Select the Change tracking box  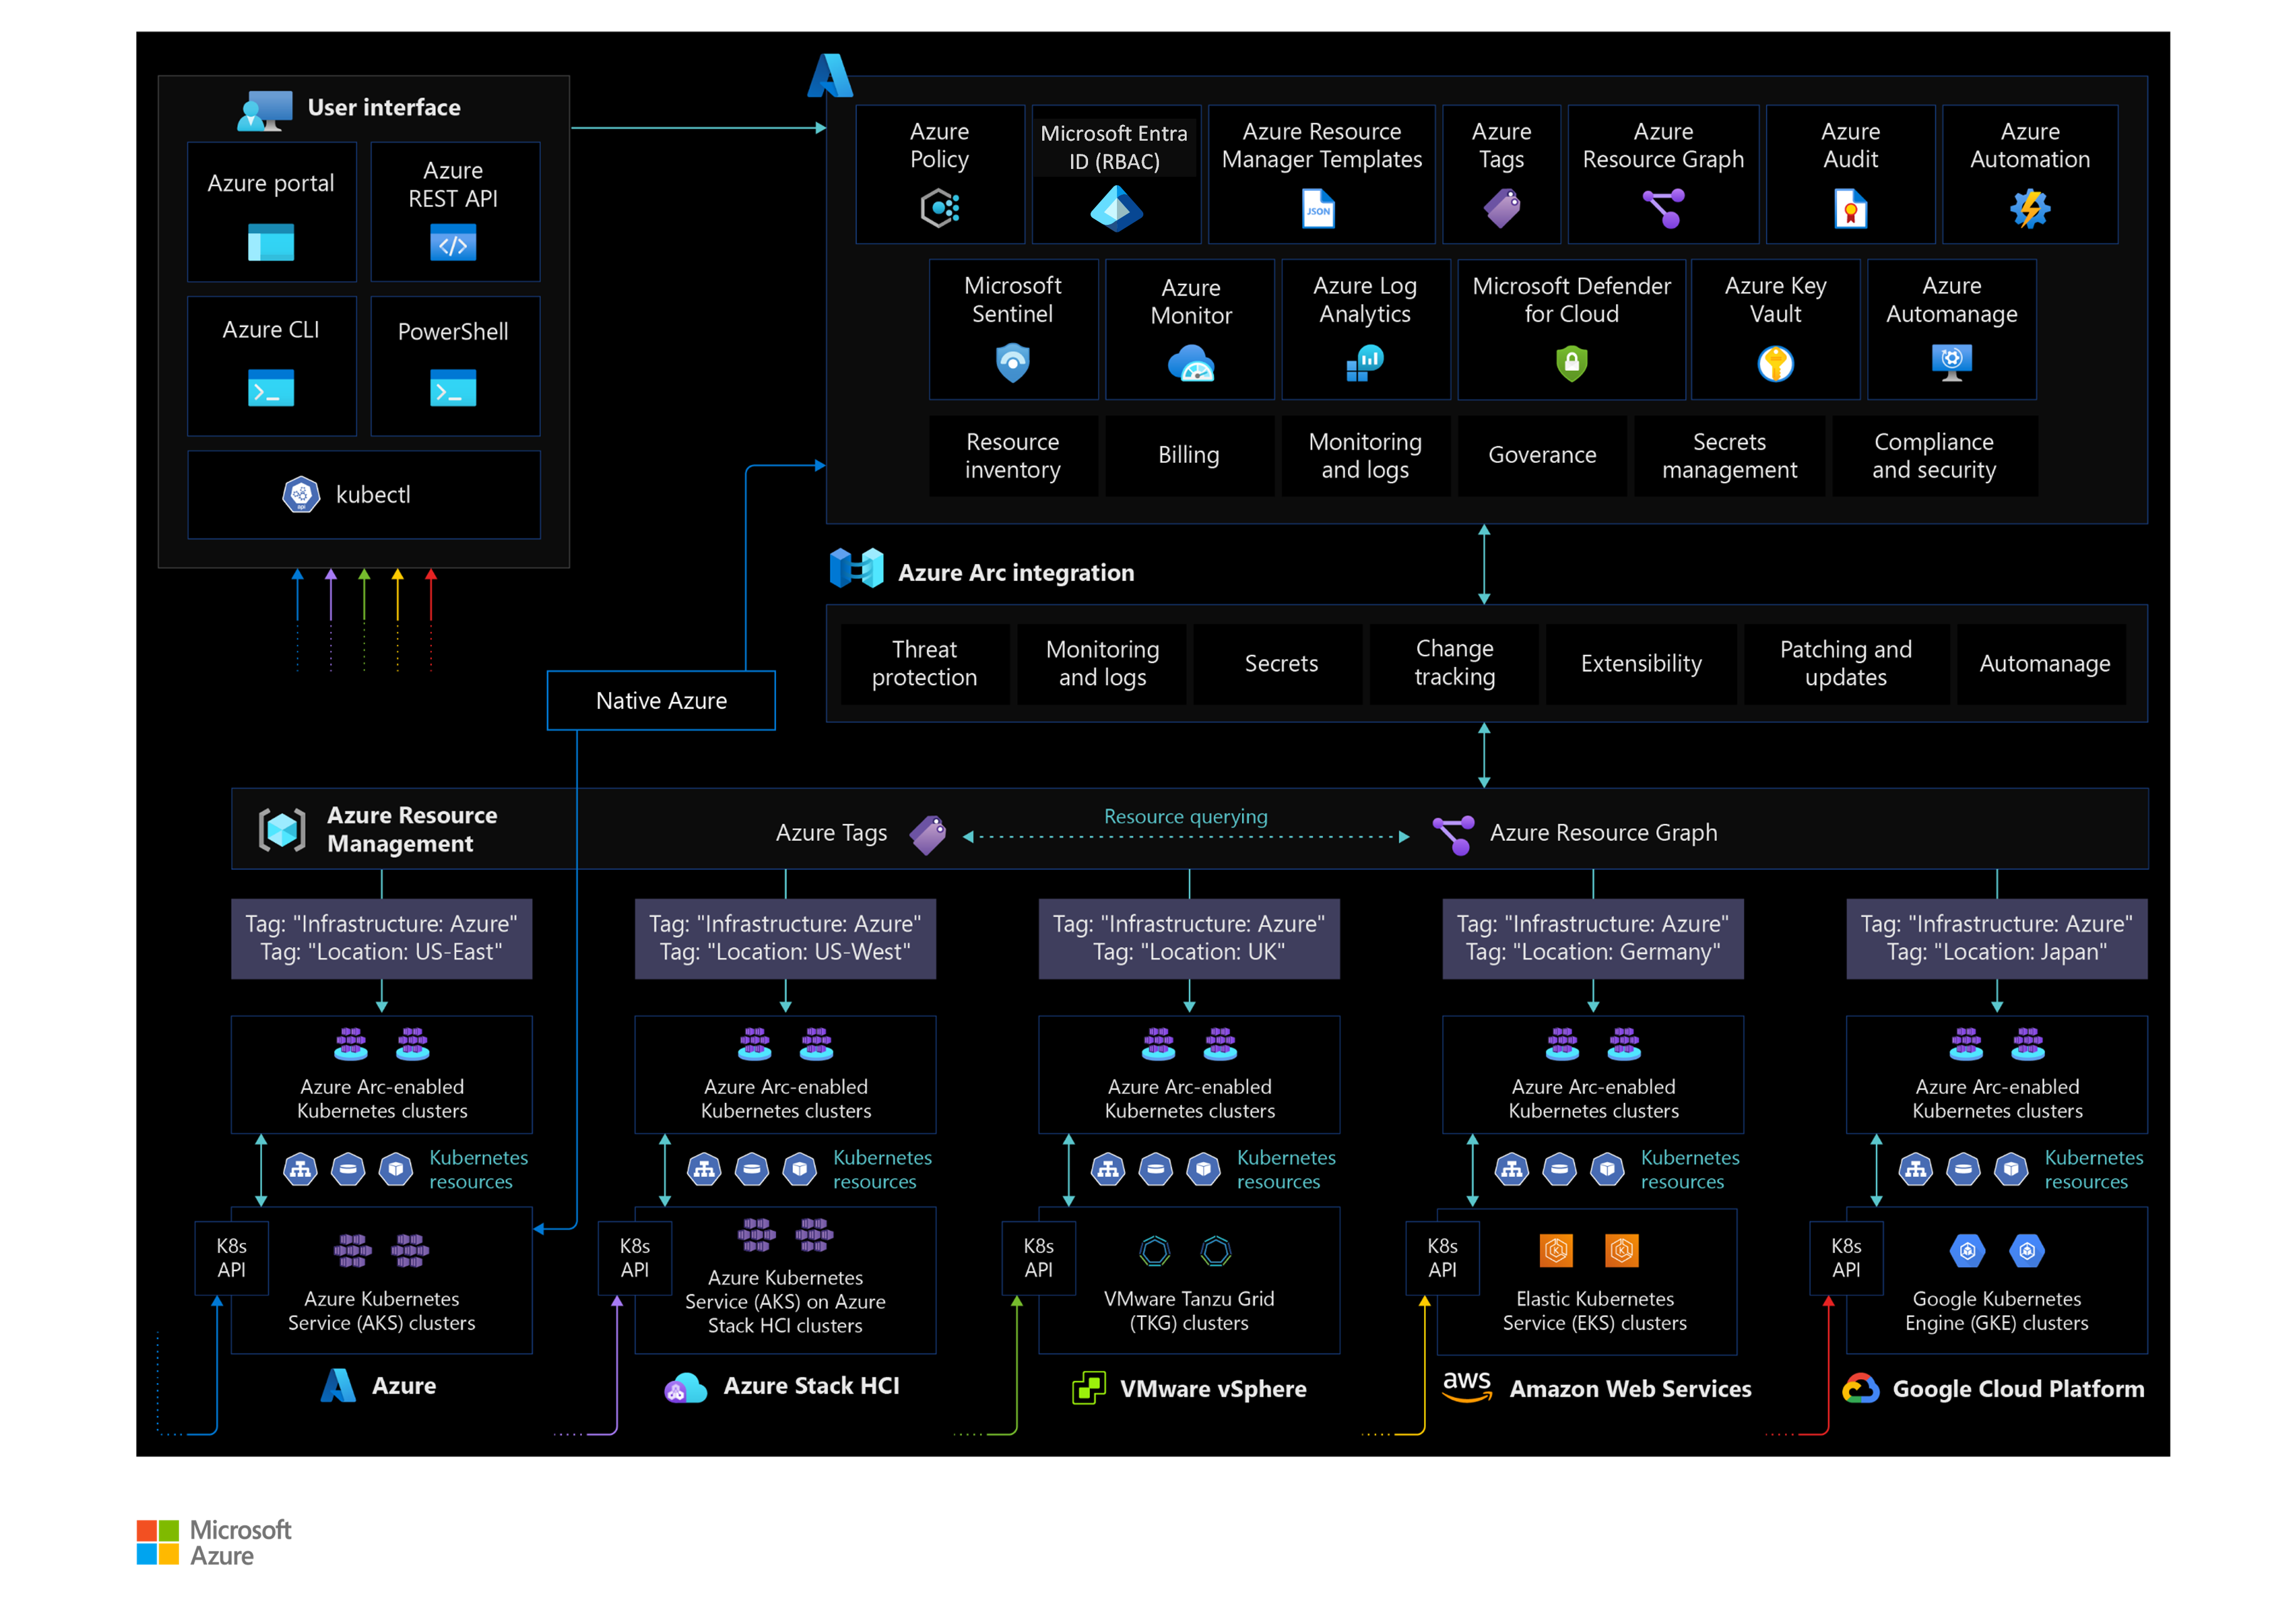point(1454,663)
